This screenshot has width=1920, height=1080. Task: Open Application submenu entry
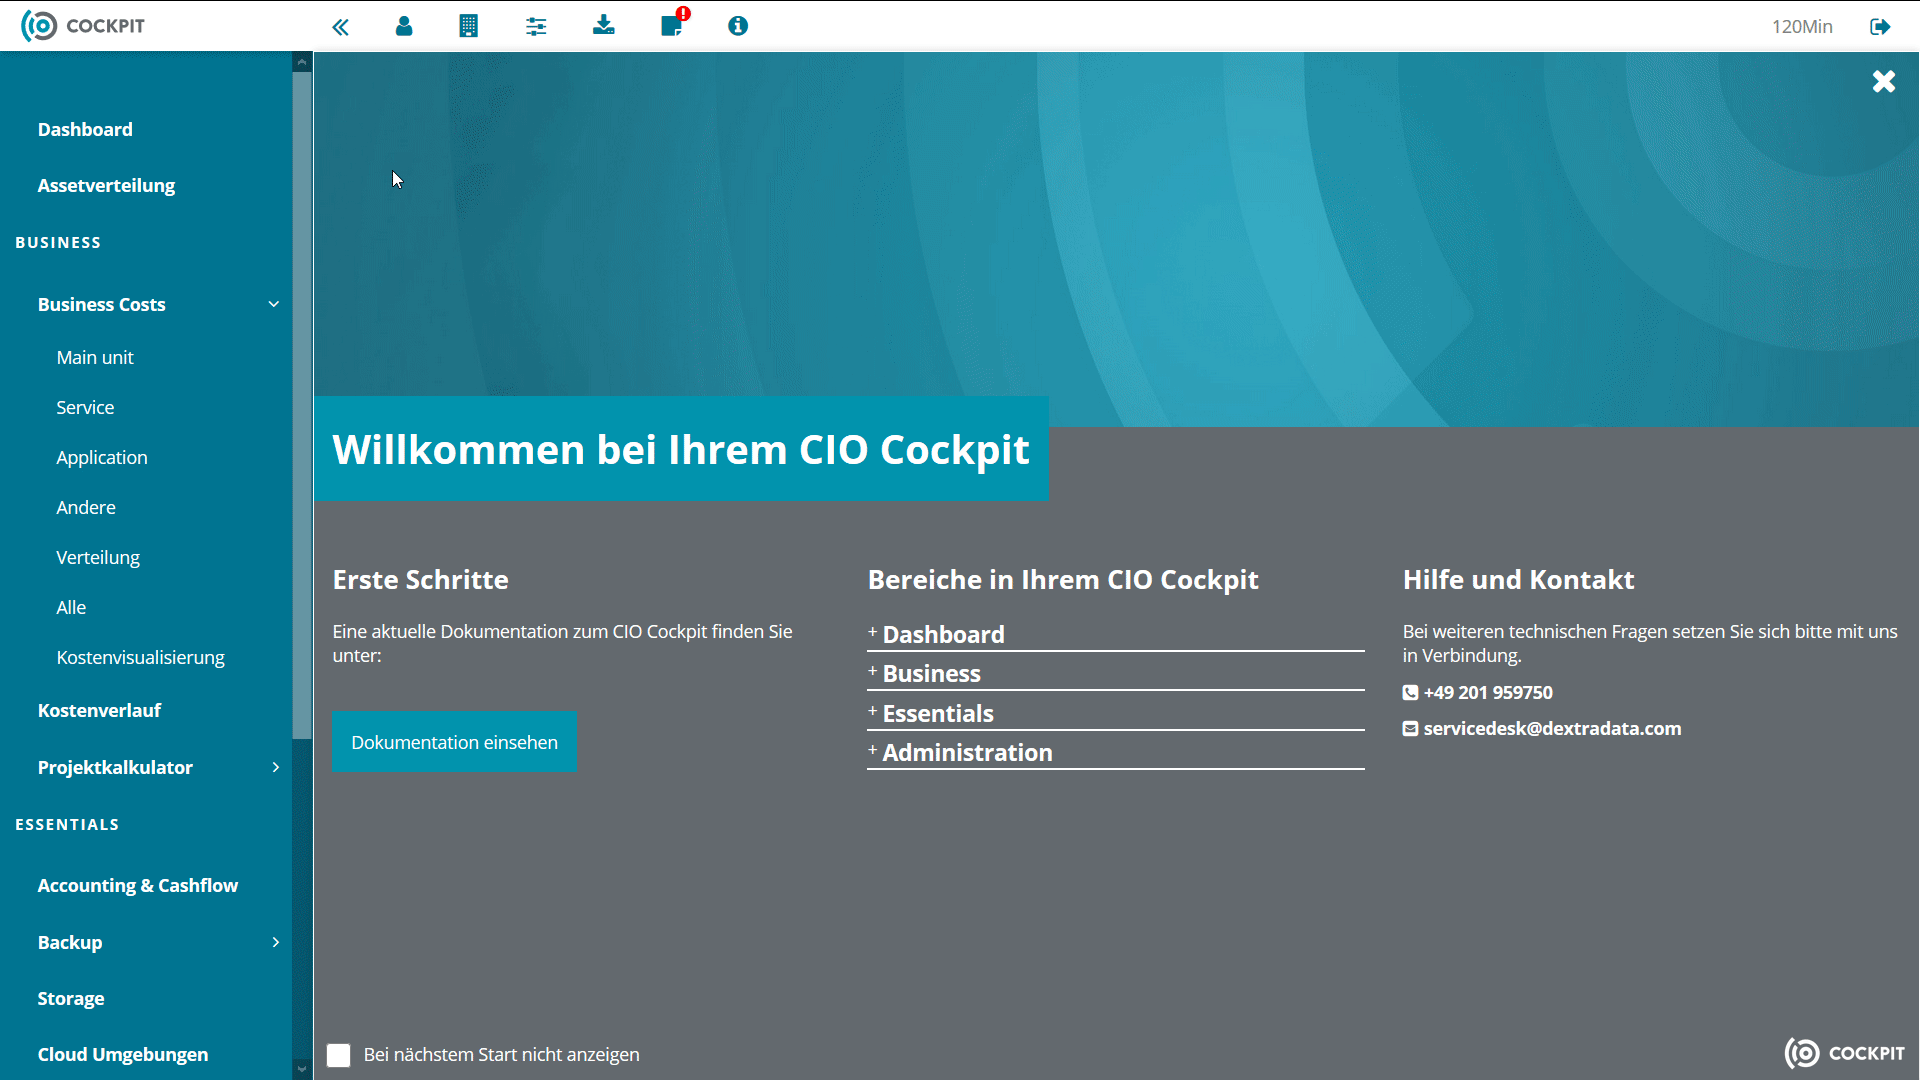click(102, 458)
